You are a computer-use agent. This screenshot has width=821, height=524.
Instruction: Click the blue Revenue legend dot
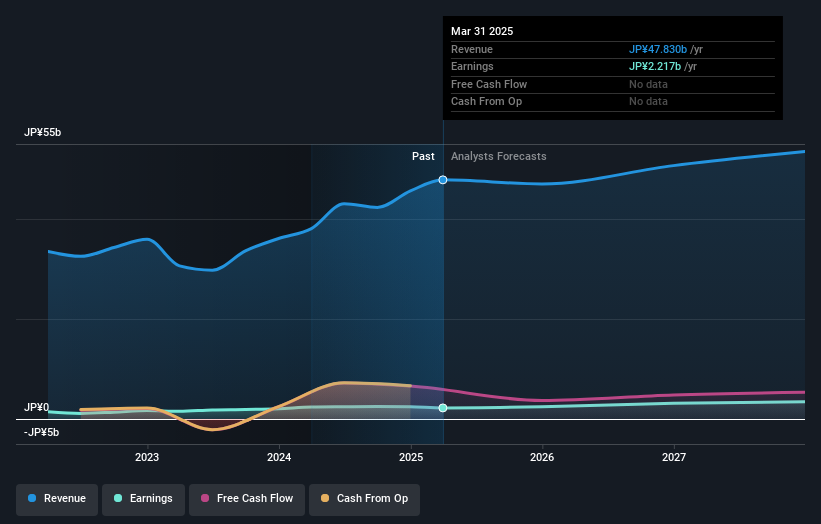[x=32, y=498]
